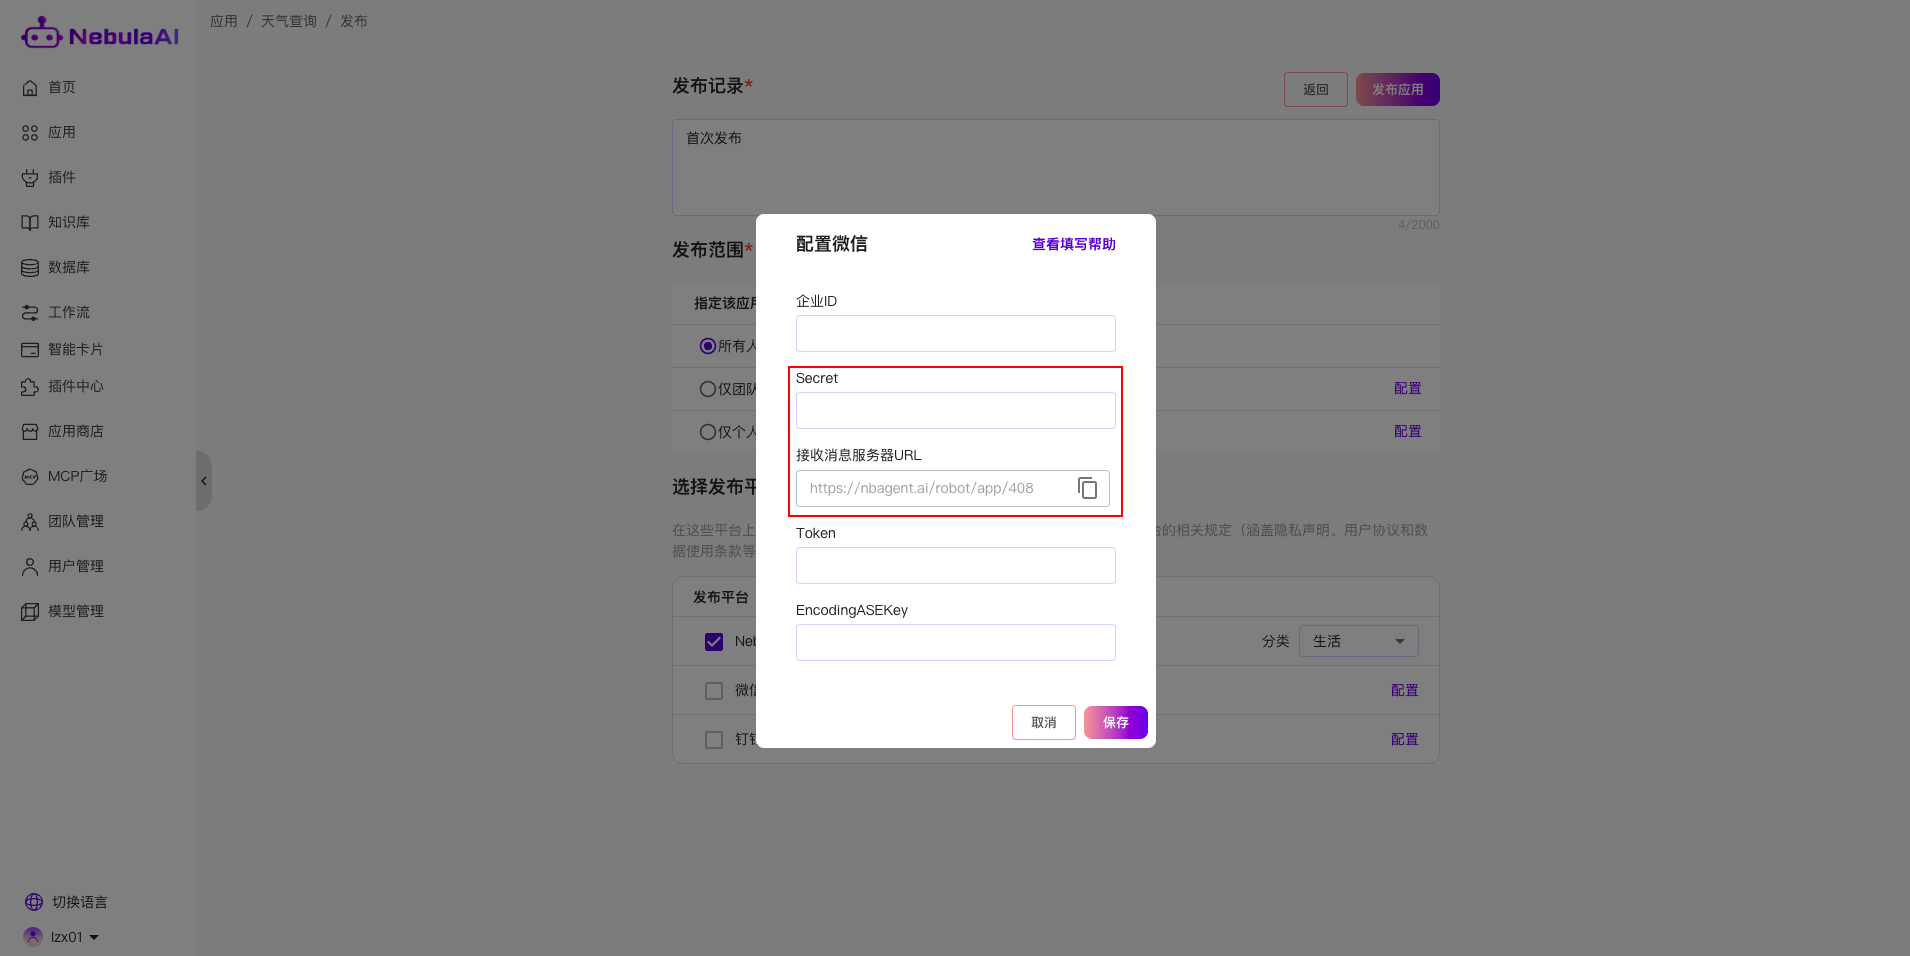
Task: Expand the lzx01 account dropdown arrow
Action: [x=94, y=937]
